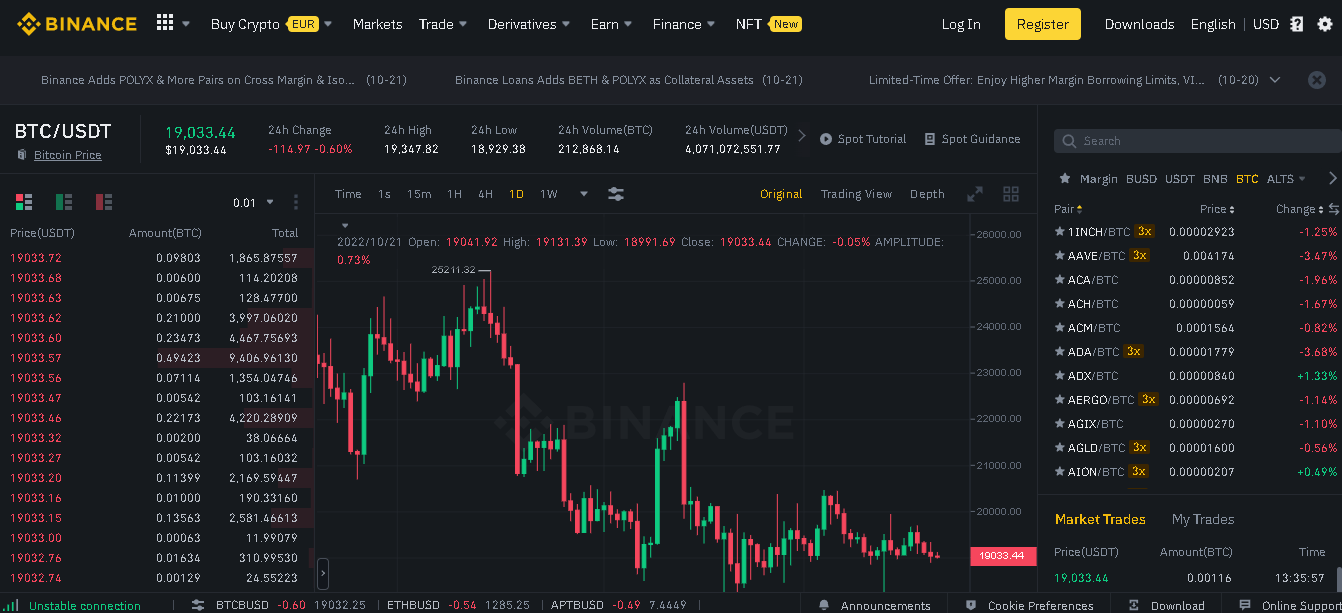The image size is (1342, 613).
Task: Sort pairs by Price column
Action: (1217, 209)
